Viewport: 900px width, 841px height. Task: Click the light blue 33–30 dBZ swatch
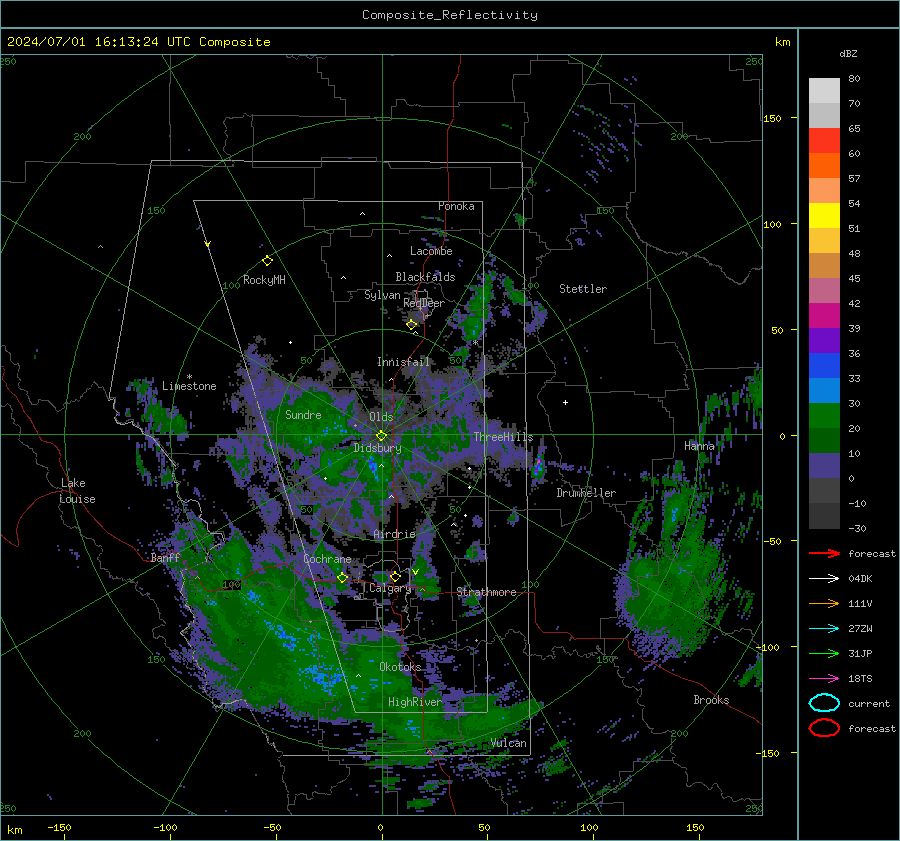point(824,391)
